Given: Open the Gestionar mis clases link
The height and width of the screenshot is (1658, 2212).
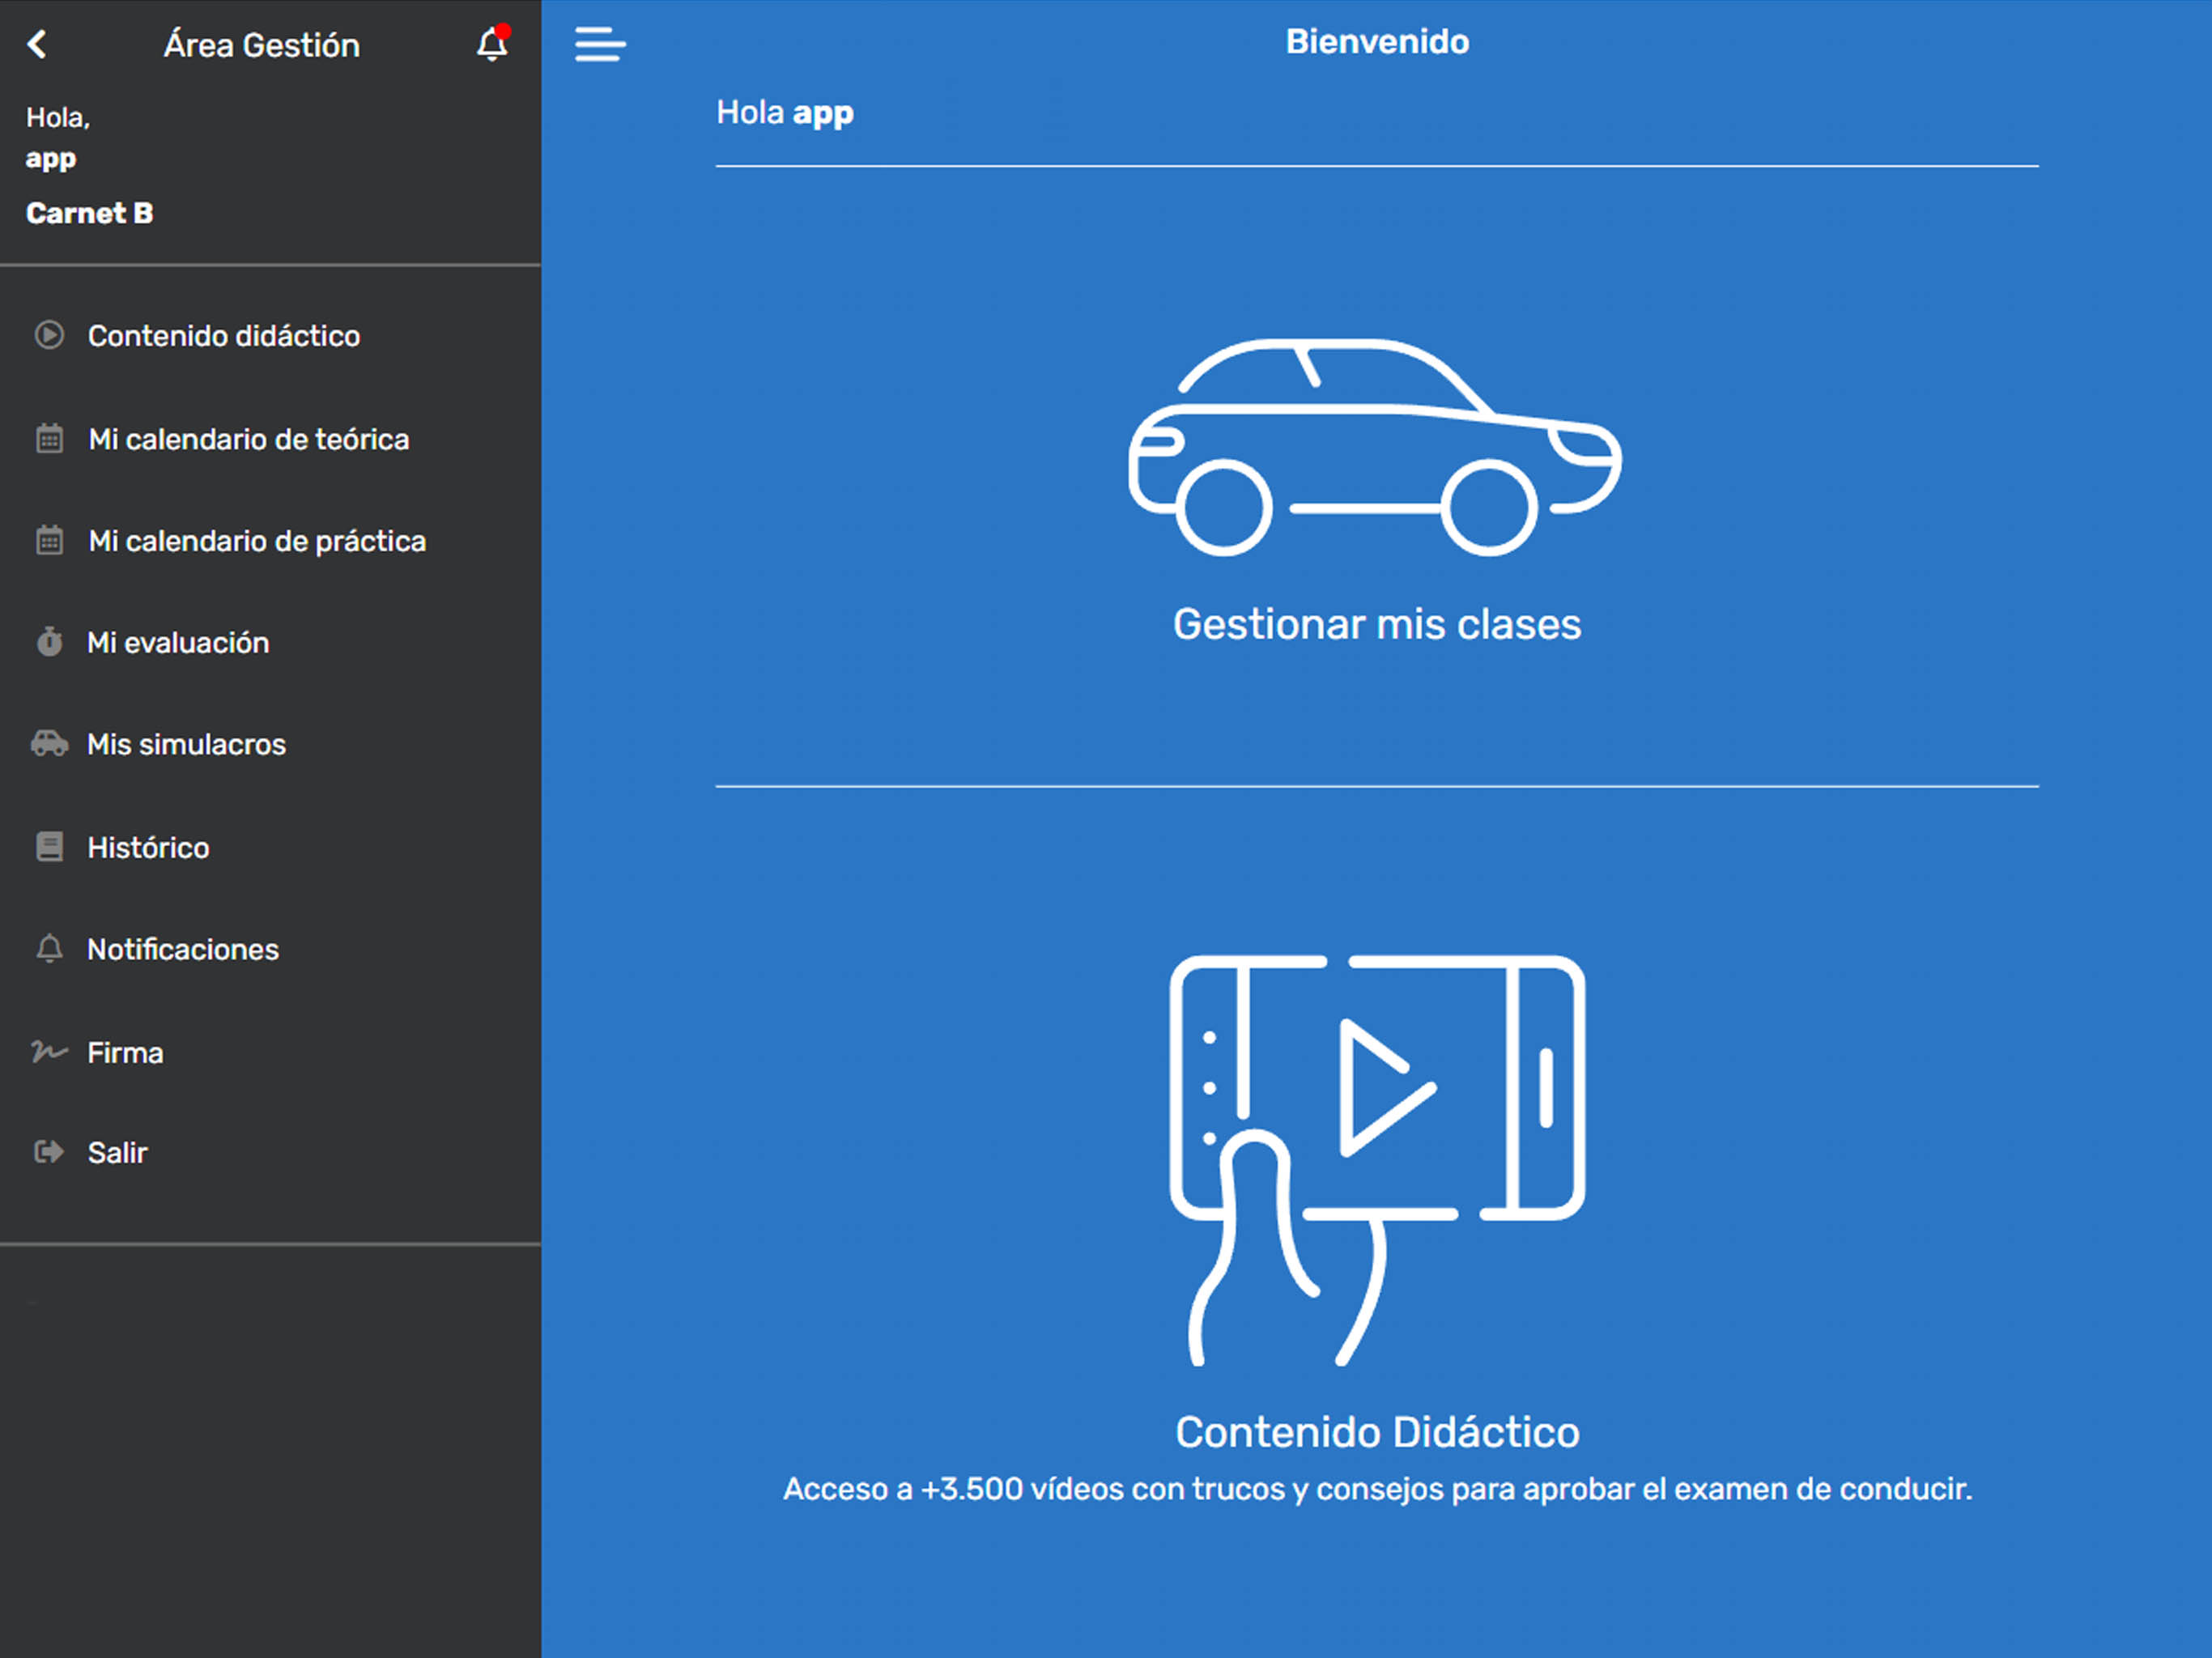Looking at the screenshot, I should [x=1377, y=624].
